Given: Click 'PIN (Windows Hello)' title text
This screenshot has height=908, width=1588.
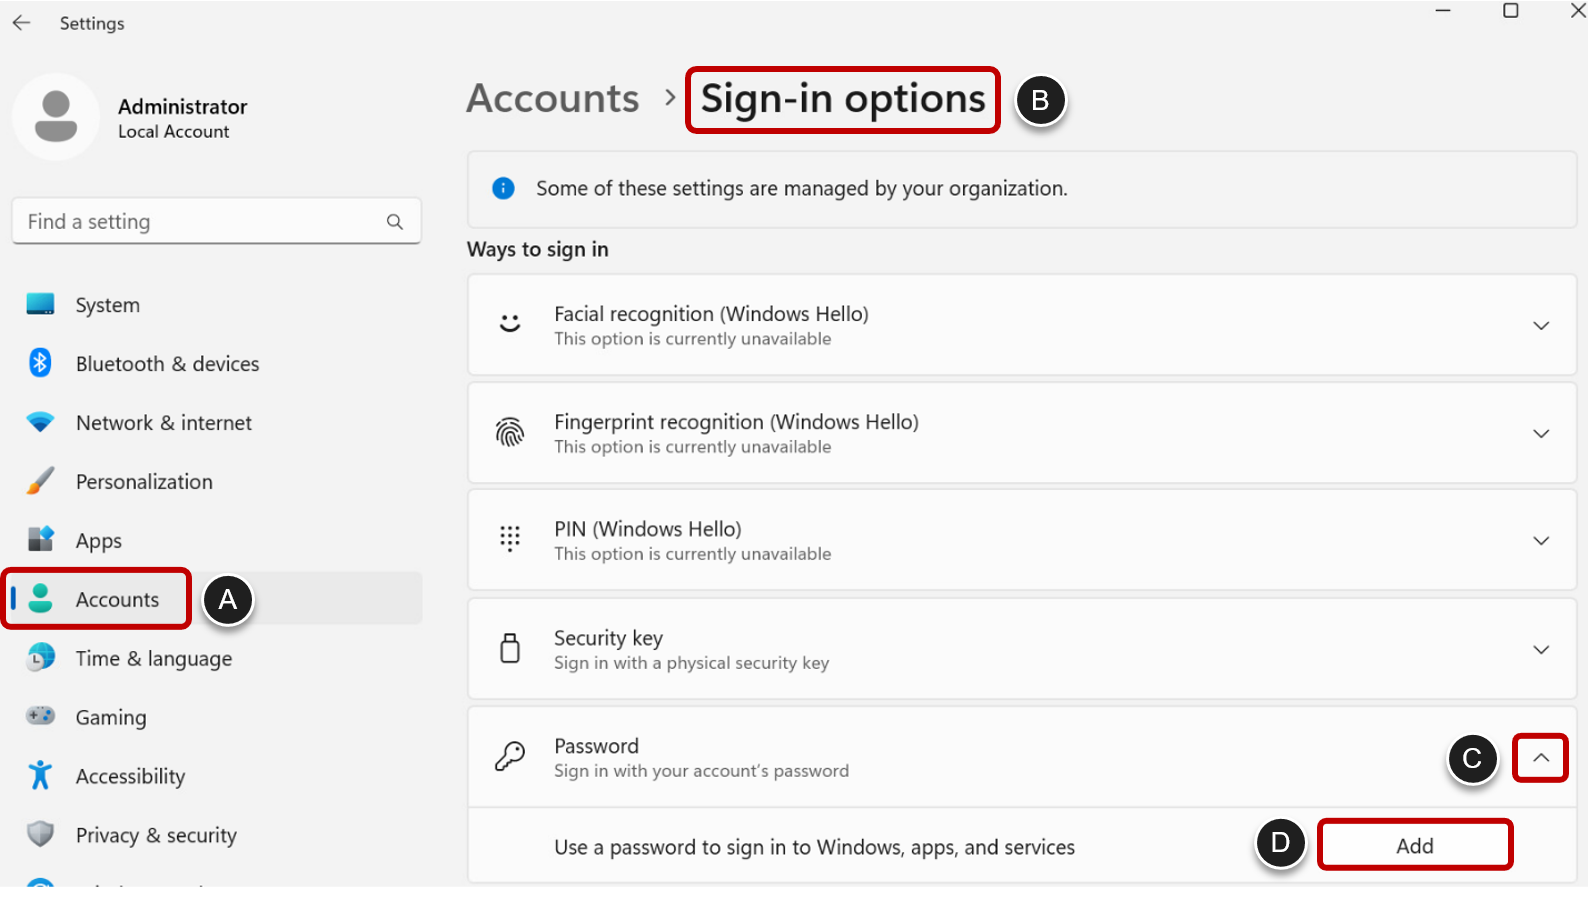Looking at the screenshot, I should (x=648, y=529).
